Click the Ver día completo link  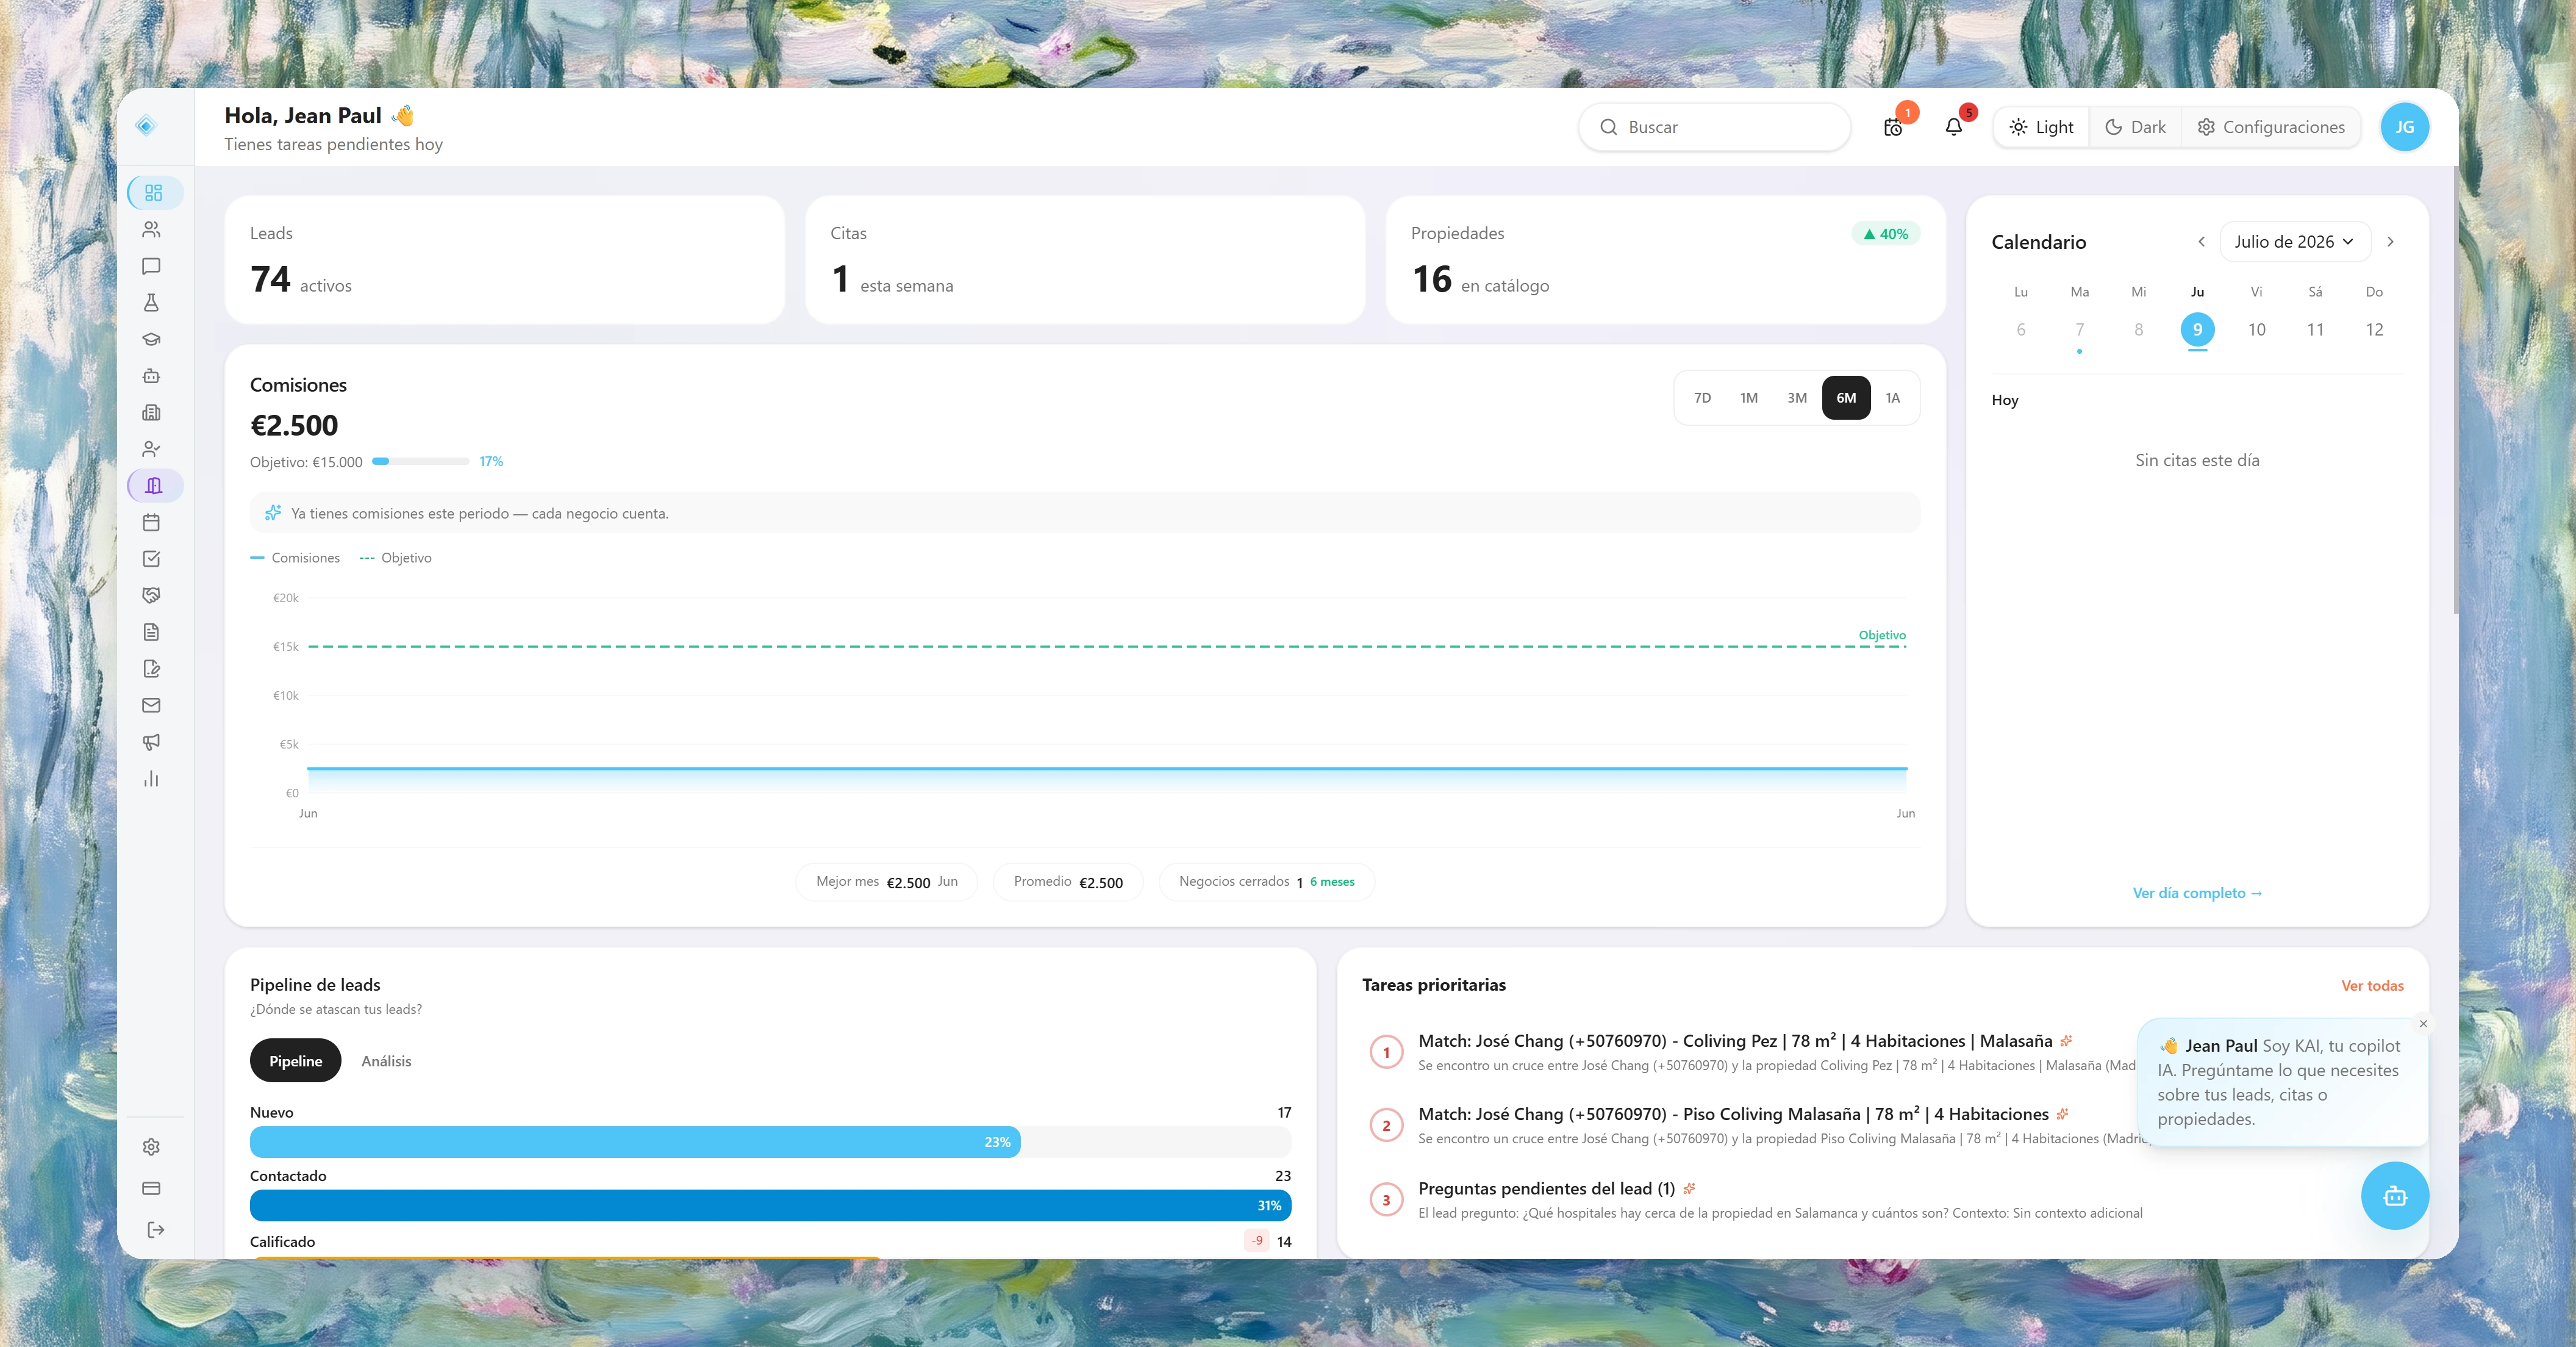2197,893
